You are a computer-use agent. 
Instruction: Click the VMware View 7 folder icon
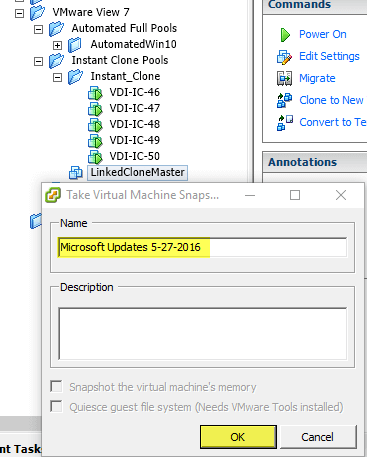[x=37, y=13]
